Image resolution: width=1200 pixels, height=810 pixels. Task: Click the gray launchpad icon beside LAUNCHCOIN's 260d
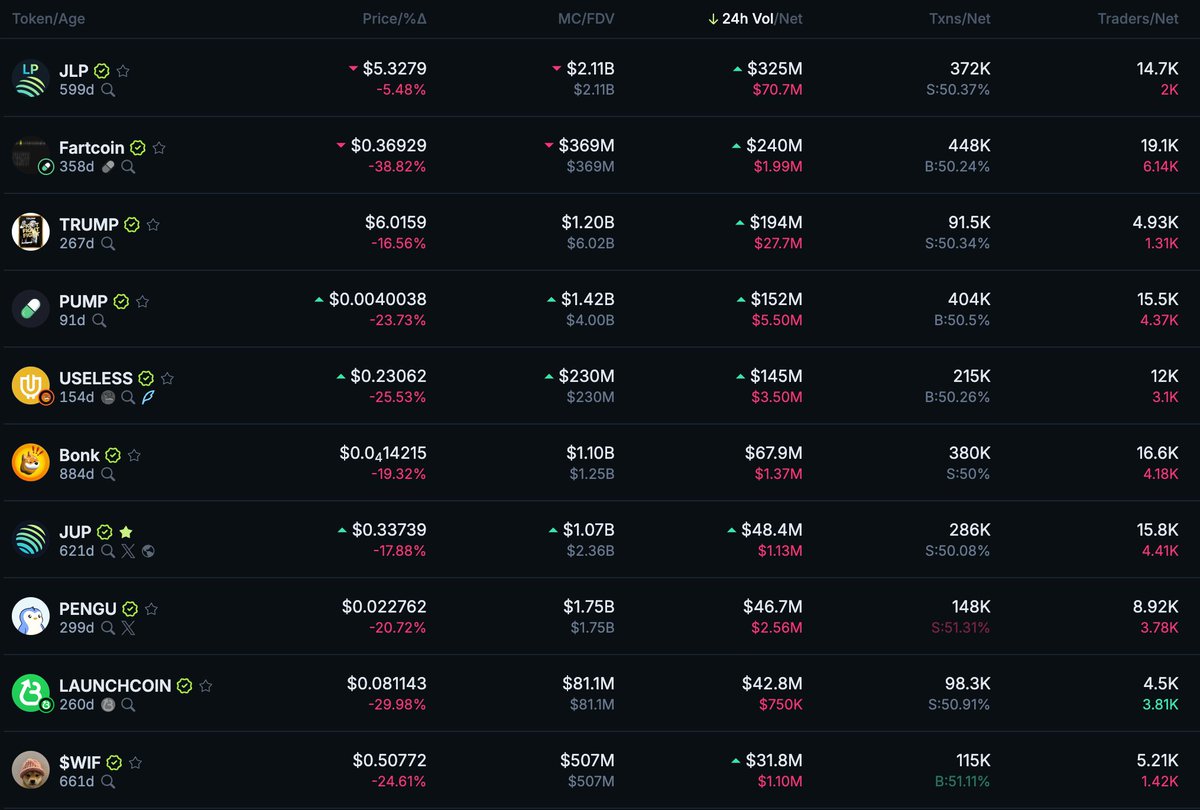coord(109,705)
